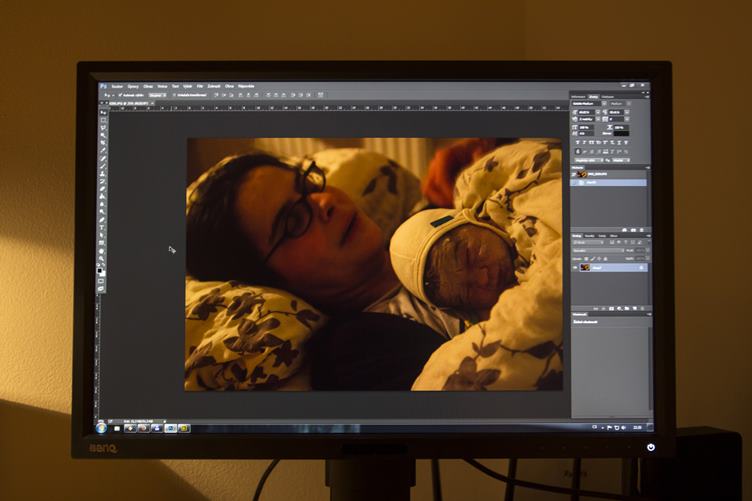Toggle the Automat. výběr checkbox
The image size is (752, 501).
point(120,95)
